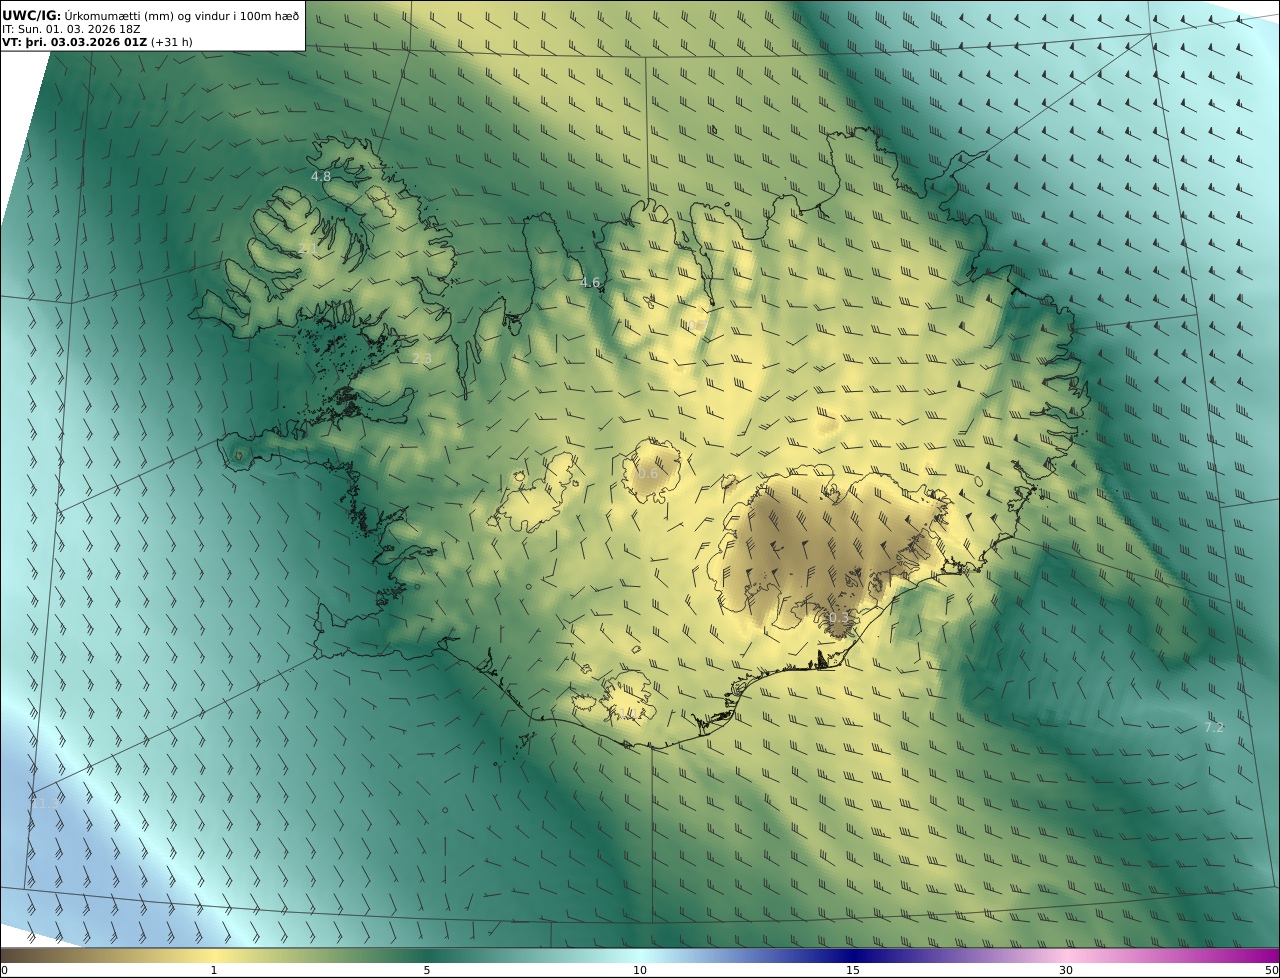Click the 0.3 value label south of Vatnajökull
1280x978 pixels.
tap(838, 618)
